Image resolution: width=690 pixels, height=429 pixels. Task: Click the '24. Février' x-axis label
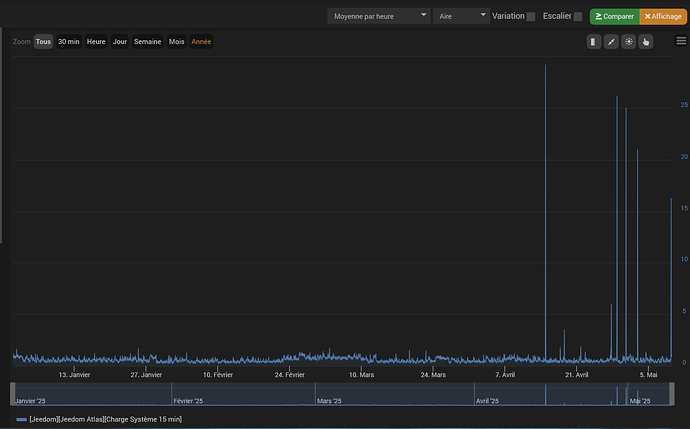click(x=290, y=375)
